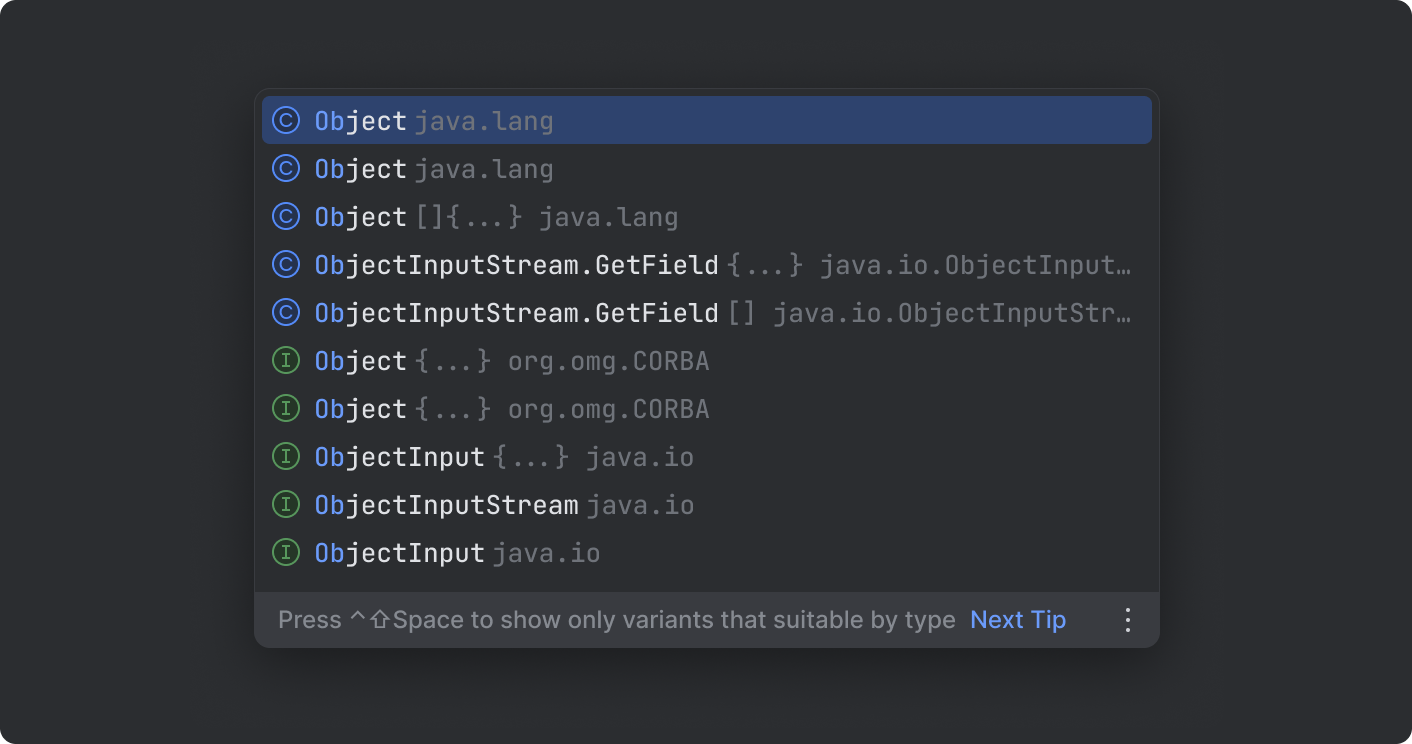The height and width of the screenshot is (744, 1412).
Task: Click the interface icon next to ObjectInput {...} entry
Action: pyautogui.click(x=286, y=456)
